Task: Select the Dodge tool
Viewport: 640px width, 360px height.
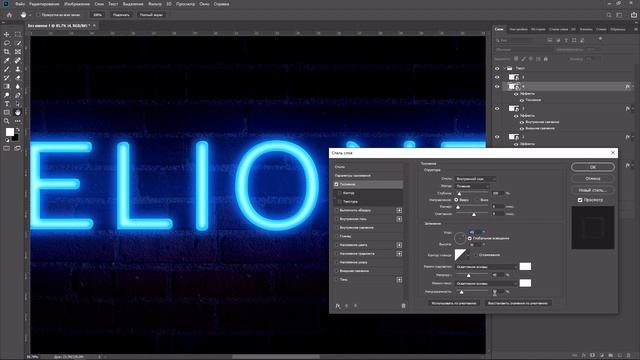Action: pyautogui.click(x=7, y=95)
